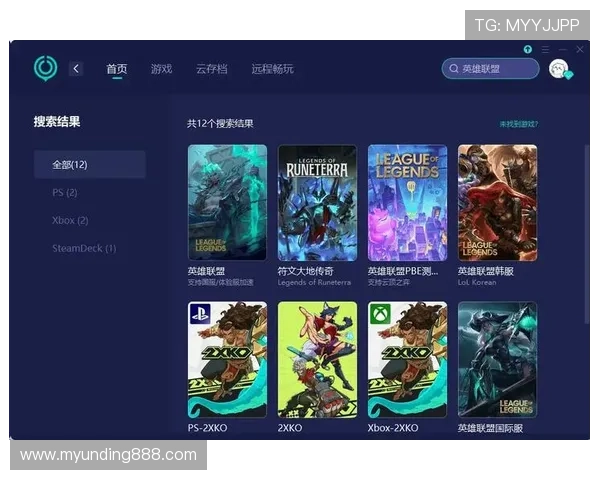Click the 支持国服/体验服加速 subtitle
This screenshot has height=480, width=600.
pyautogui.click(x=220, y=282)
